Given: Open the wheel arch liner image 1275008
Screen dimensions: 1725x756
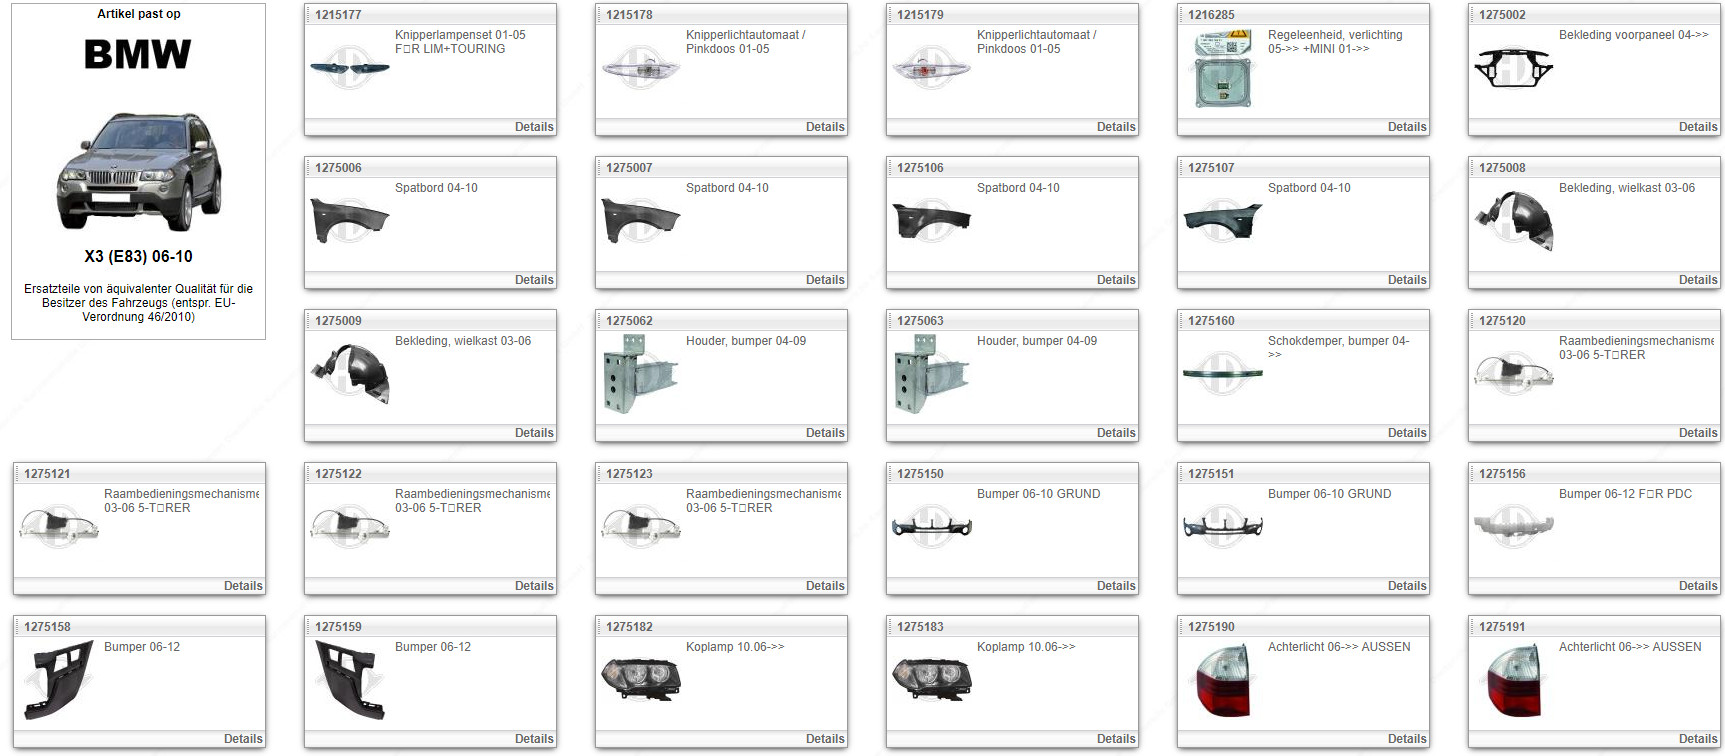Looking at the screenshot, I should click(1513, 221).
